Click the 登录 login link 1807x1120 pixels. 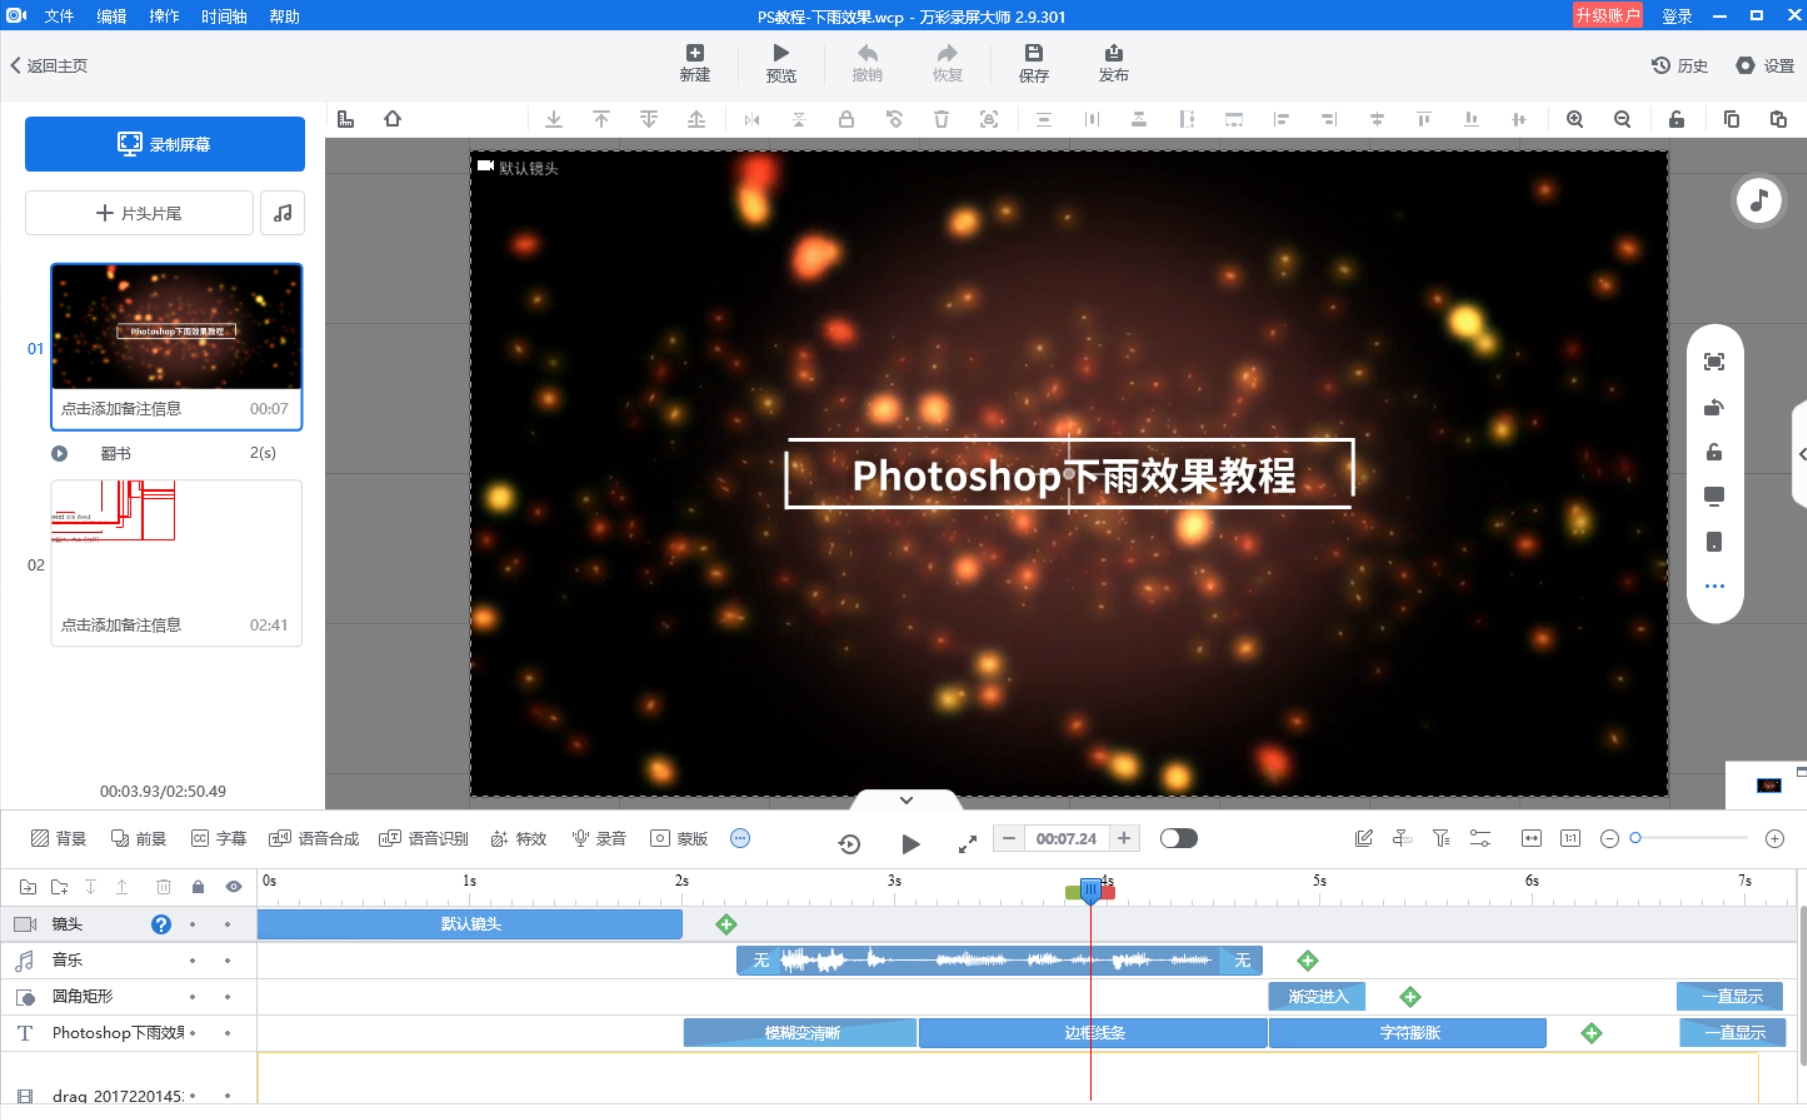pos(1677,16)
